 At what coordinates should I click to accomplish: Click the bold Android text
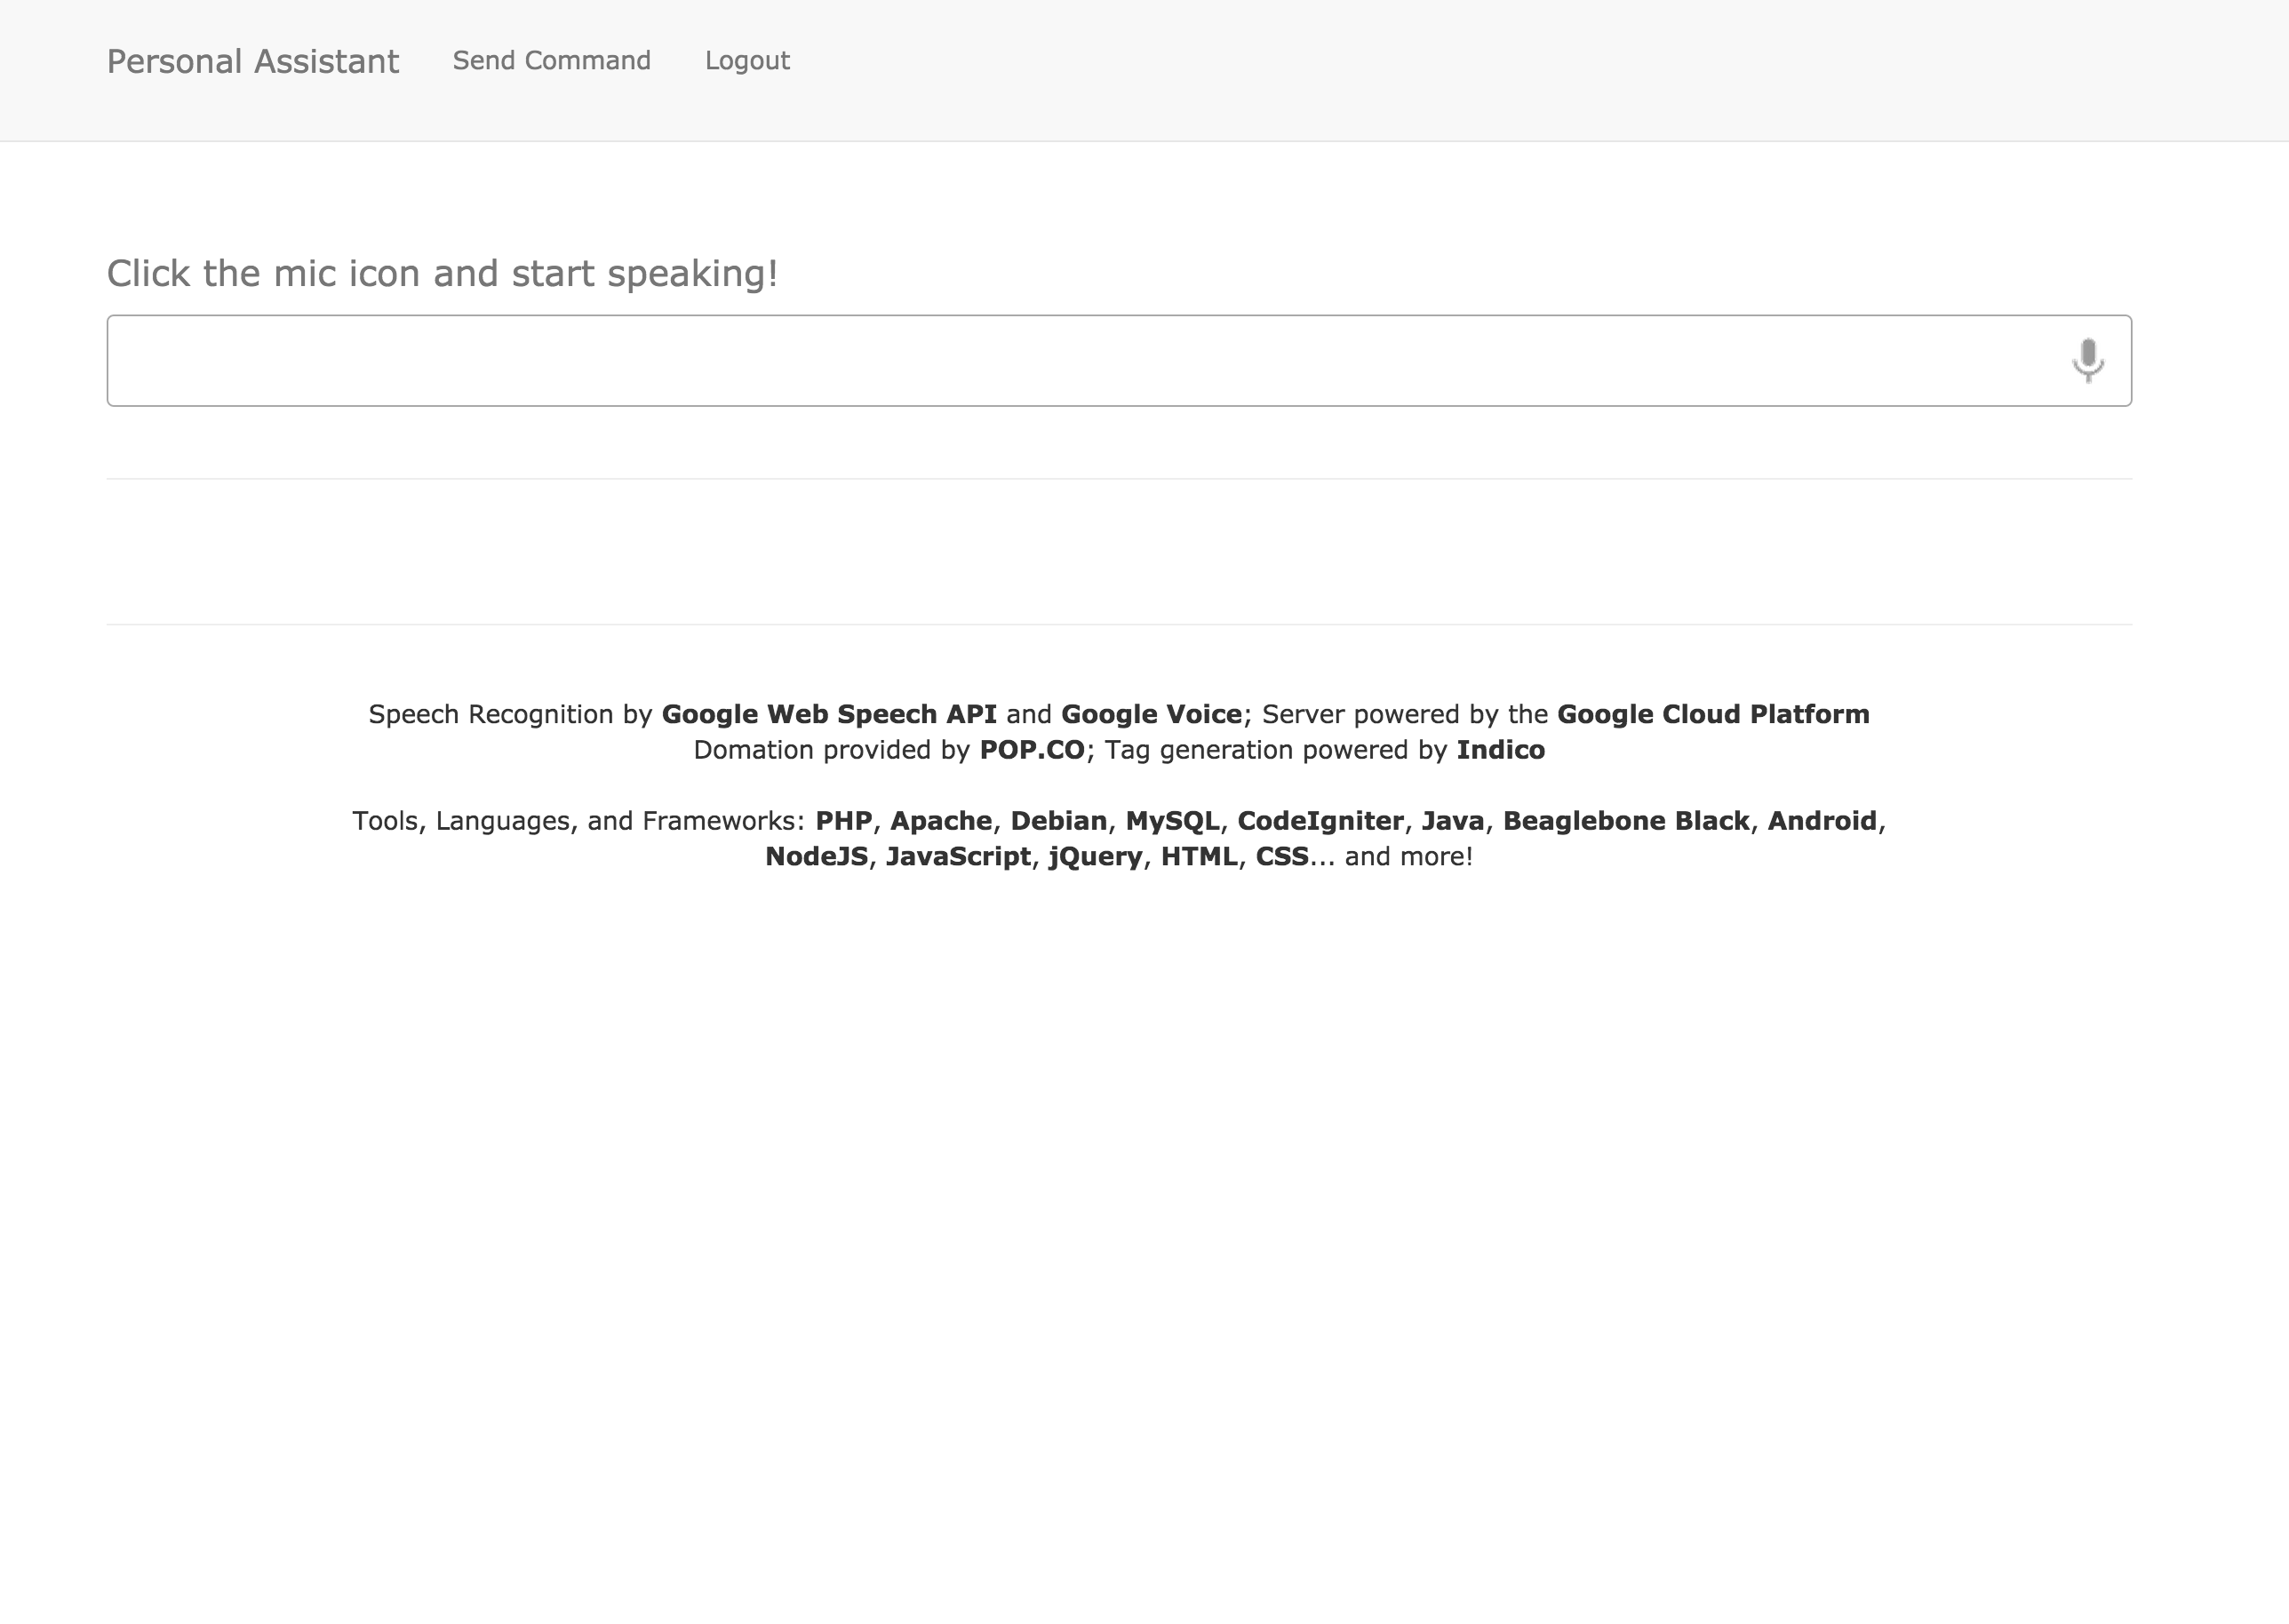[x=1822, y=821]
